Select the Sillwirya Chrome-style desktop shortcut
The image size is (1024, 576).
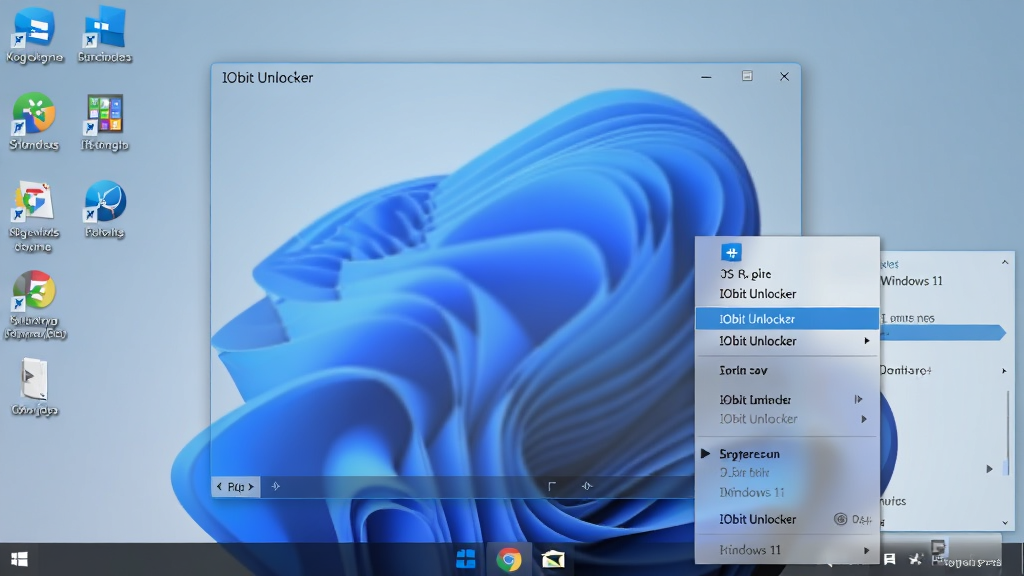coord(35,305)
